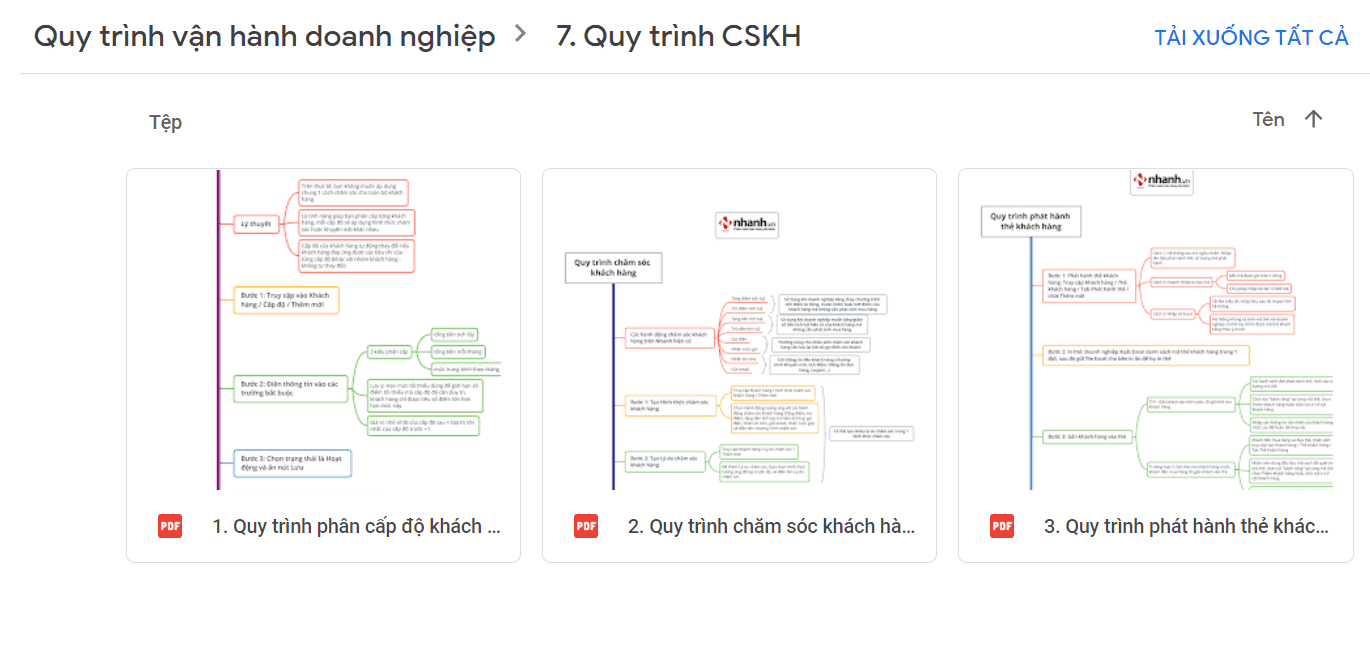Click the PDF icon next to file 3
1370x656 pixels.
coord(1002,526)
